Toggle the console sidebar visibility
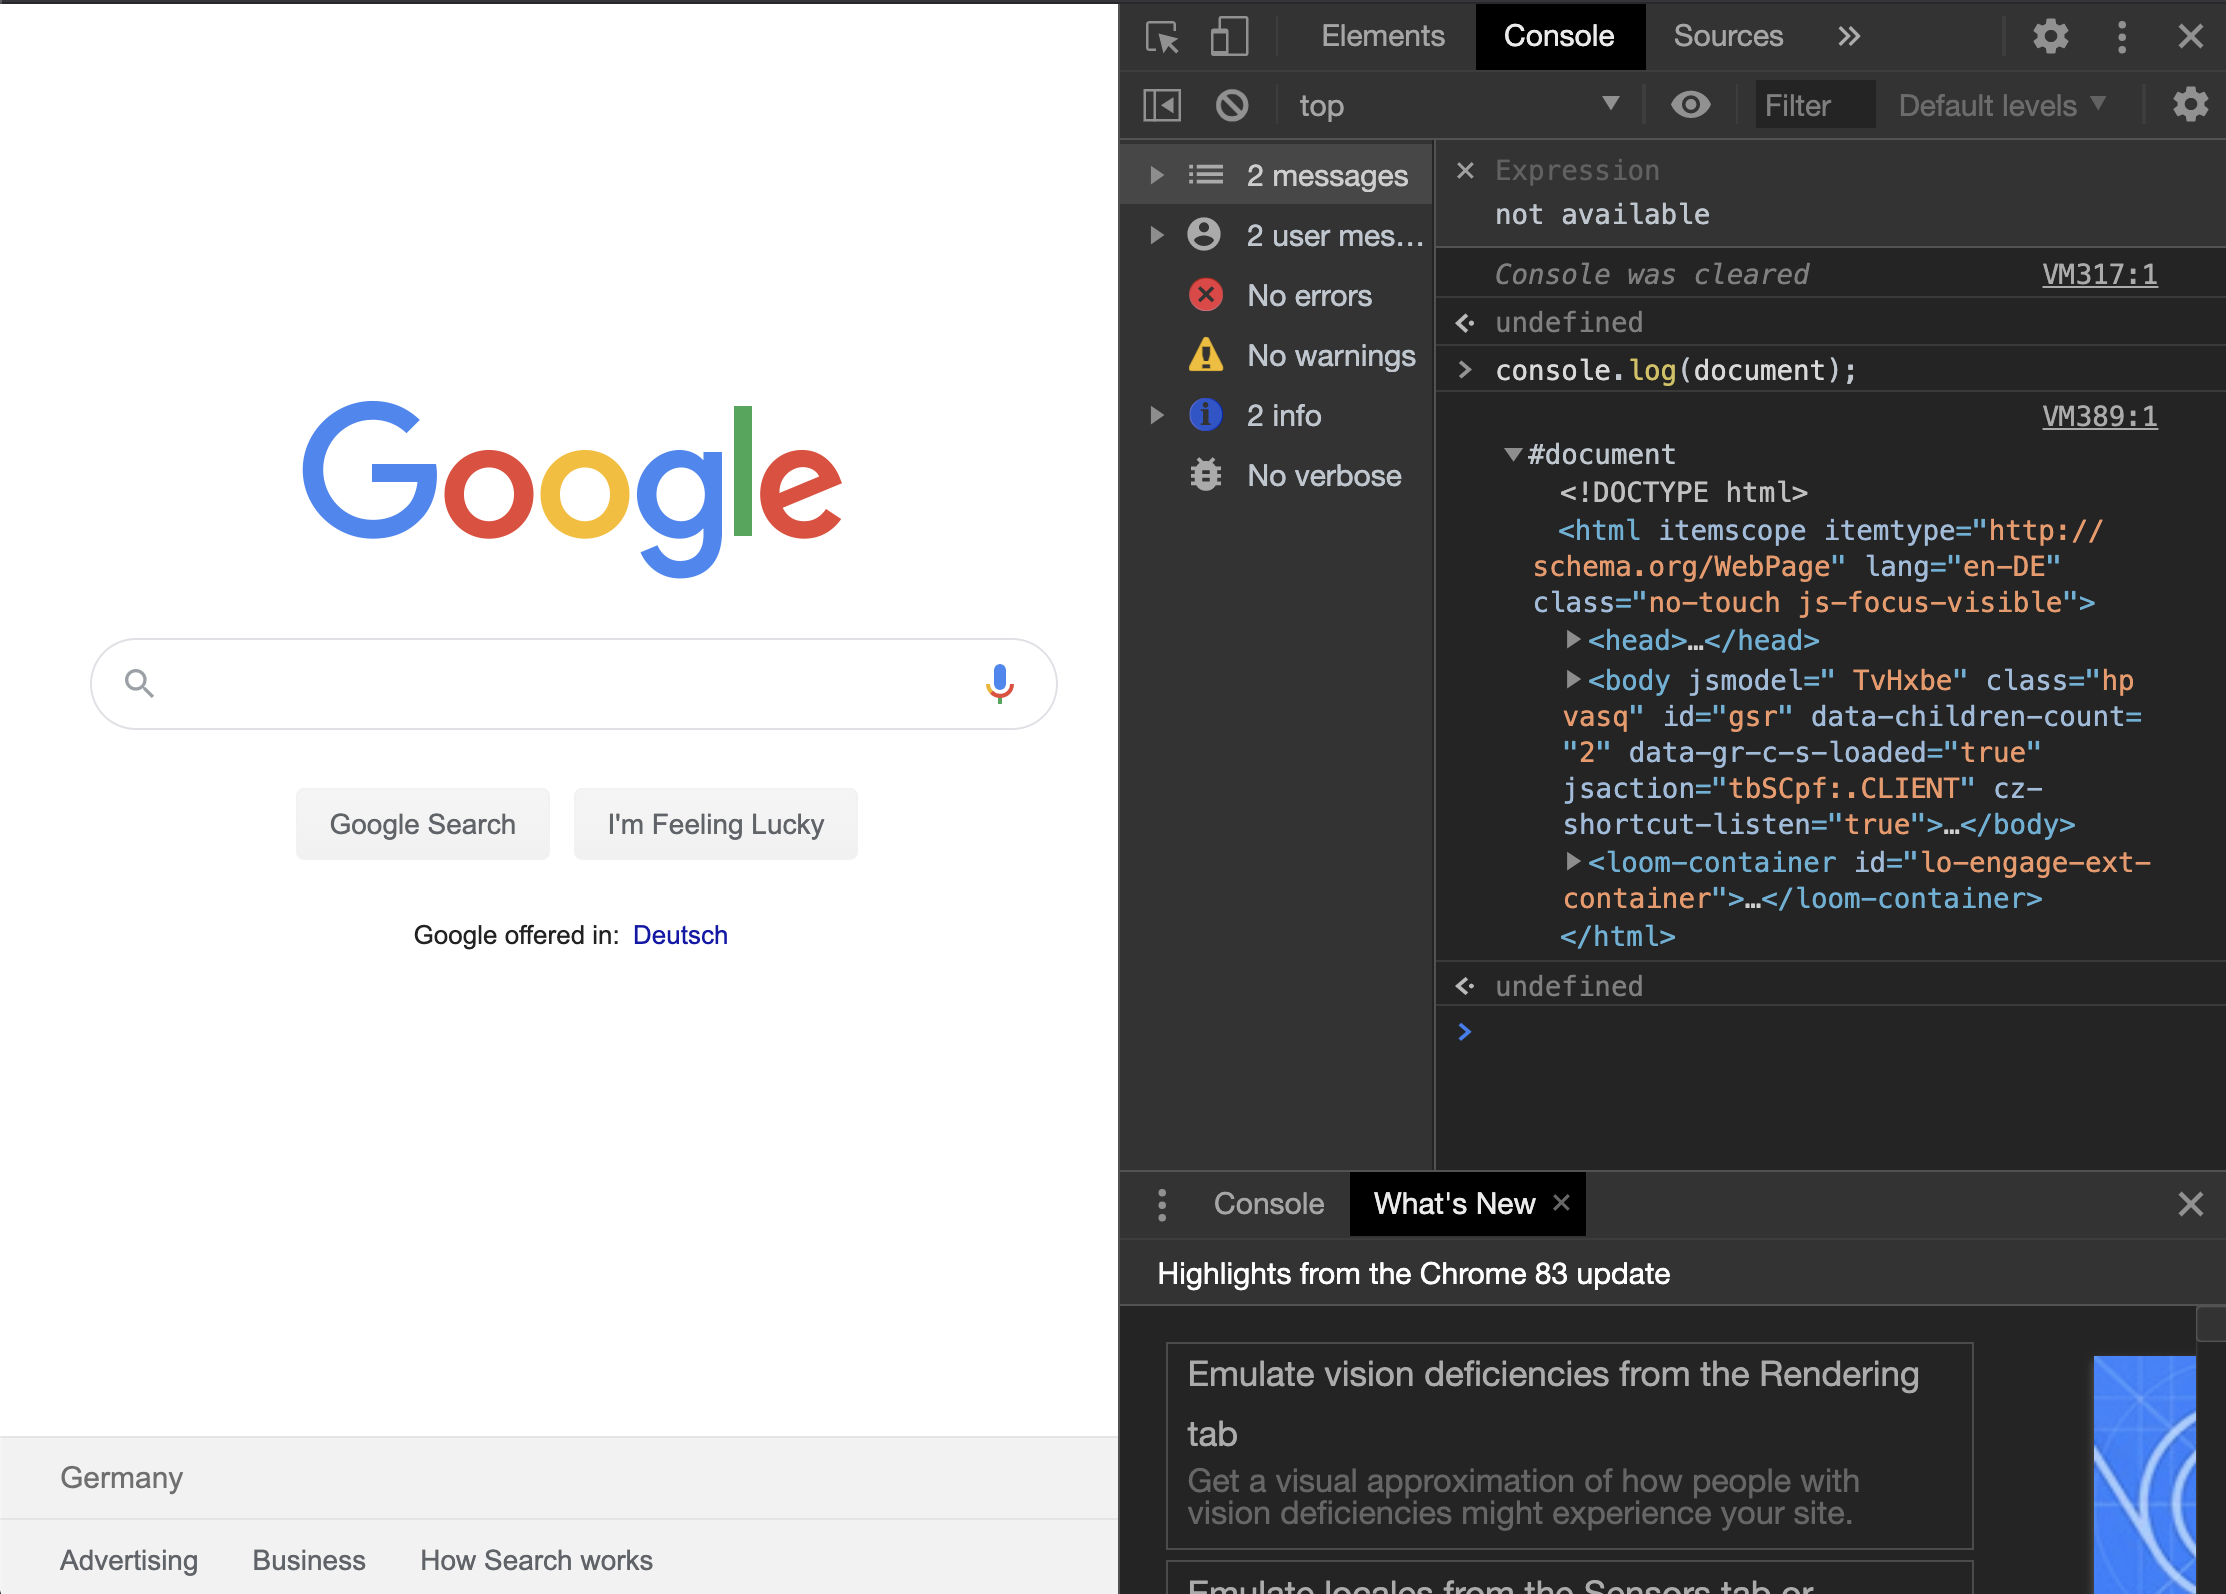 pos(1162,105)
